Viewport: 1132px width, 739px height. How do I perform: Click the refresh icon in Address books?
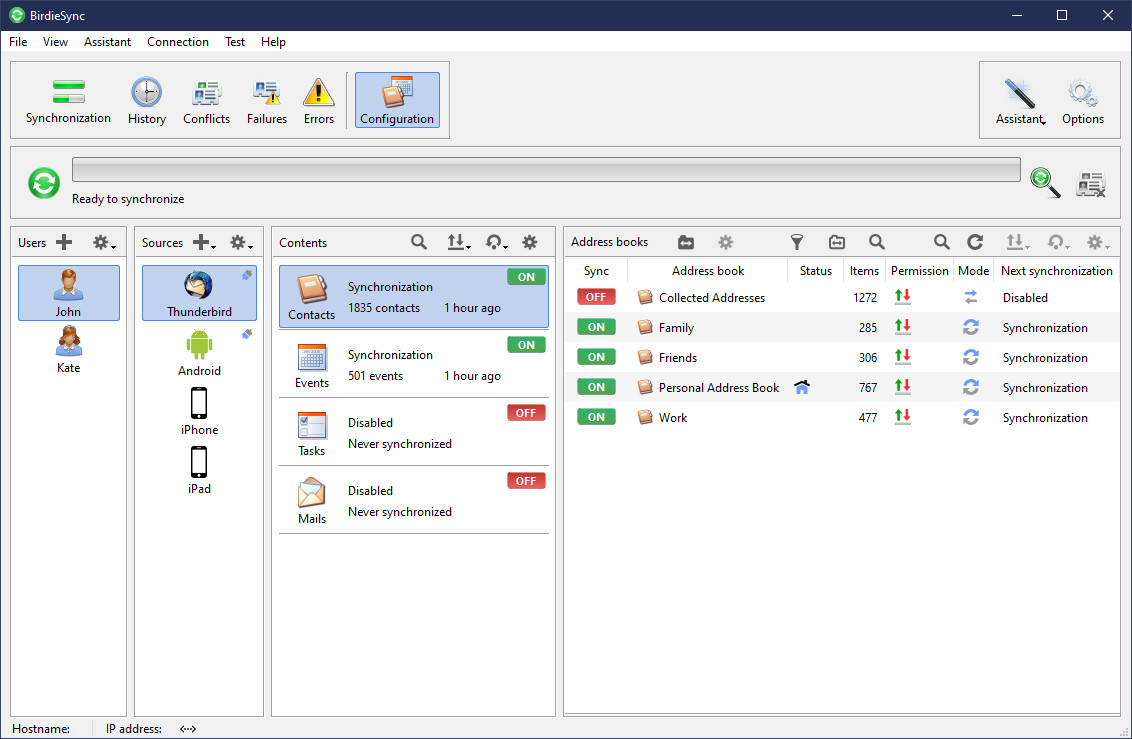click(x=975, y=242)
